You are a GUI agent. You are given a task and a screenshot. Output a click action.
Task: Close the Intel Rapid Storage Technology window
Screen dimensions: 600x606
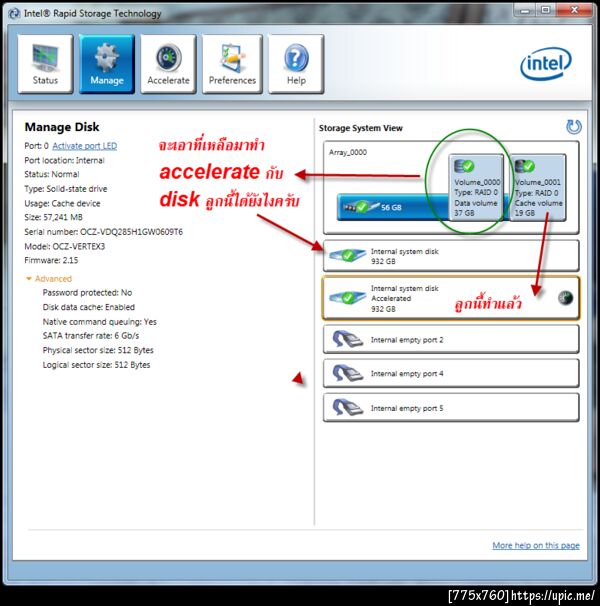point(574,10)
